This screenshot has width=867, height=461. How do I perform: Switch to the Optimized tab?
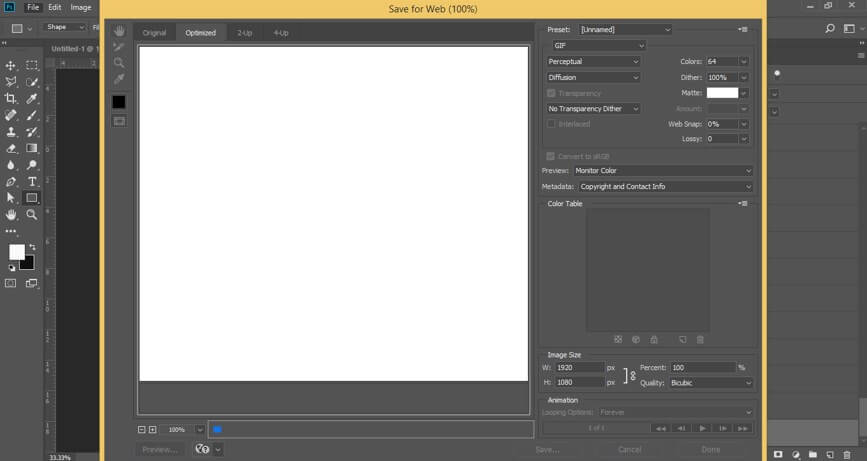tap(200, 33)
